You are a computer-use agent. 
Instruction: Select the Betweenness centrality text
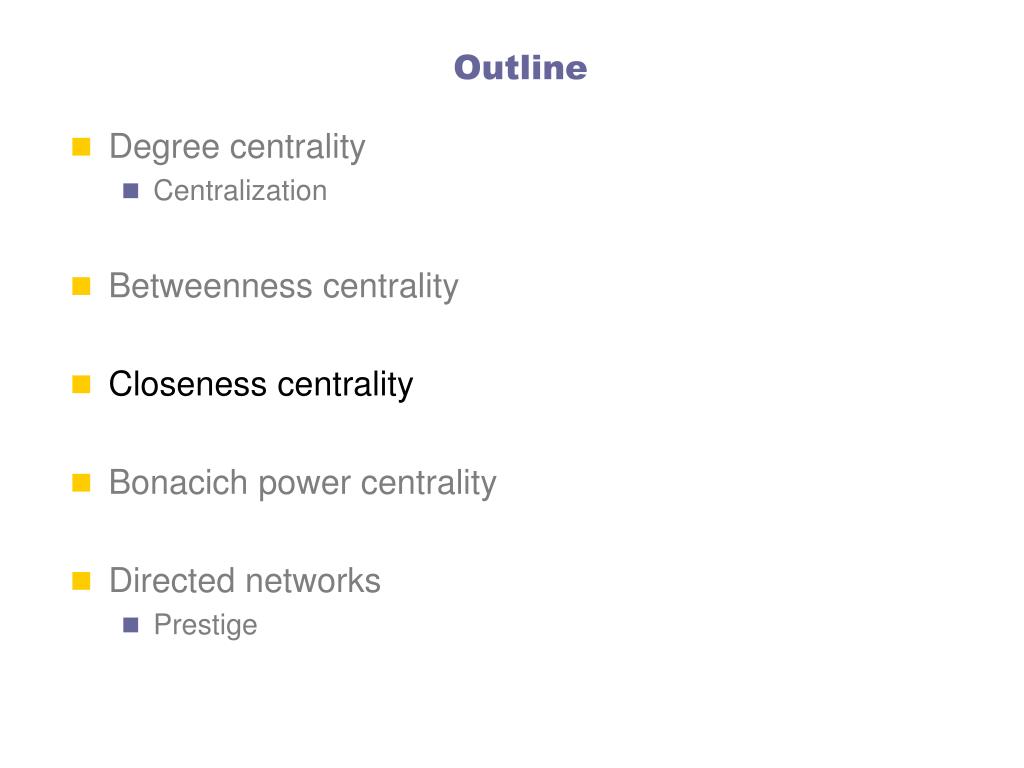point(283,287)
